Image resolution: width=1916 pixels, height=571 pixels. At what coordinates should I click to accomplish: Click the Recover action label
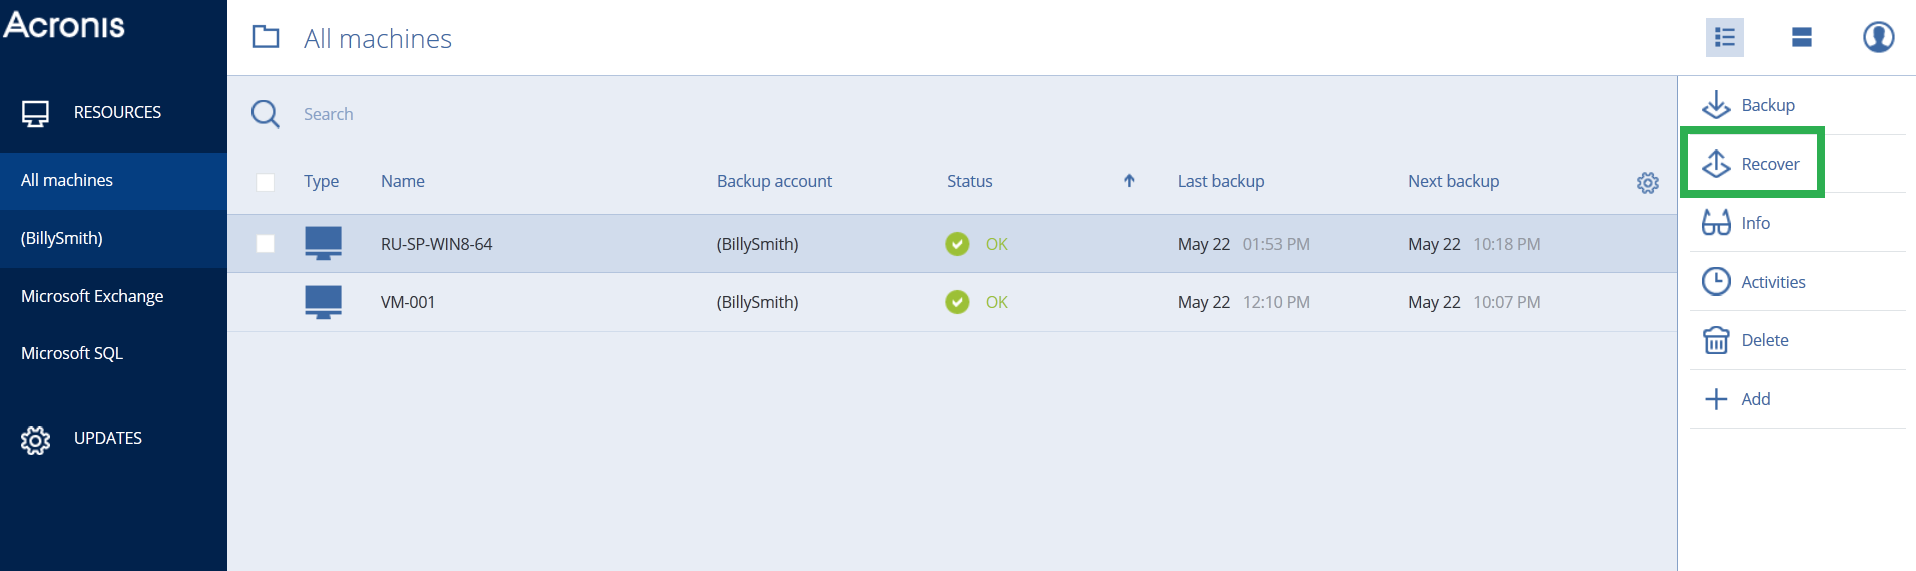(x=1770, y=164)
